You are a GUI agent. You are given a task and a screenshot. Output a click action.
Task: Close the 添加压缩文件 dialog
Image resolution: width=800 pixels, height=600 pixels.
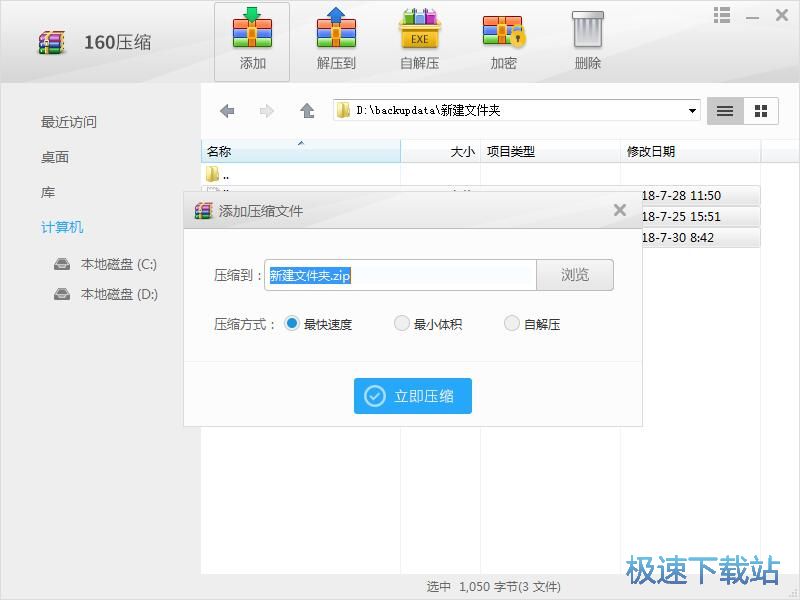pos(620,210)
